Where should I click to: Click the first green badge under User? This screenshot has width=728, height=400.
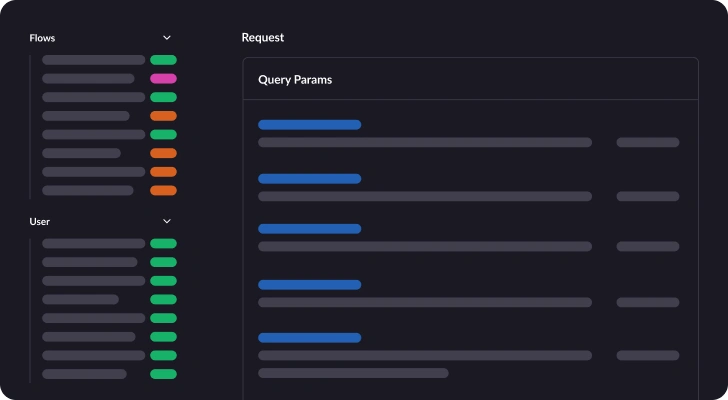[163, 243]
